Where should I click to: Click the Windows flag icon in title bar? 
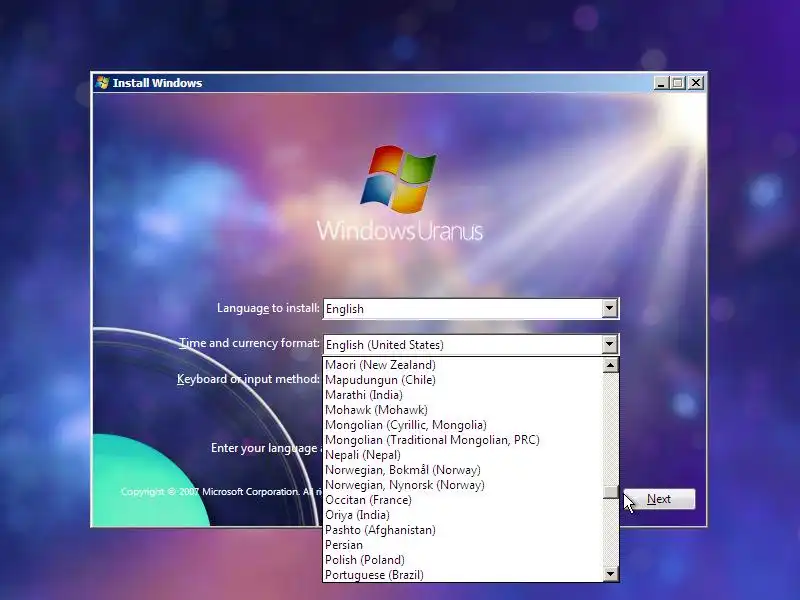point(102,83)
